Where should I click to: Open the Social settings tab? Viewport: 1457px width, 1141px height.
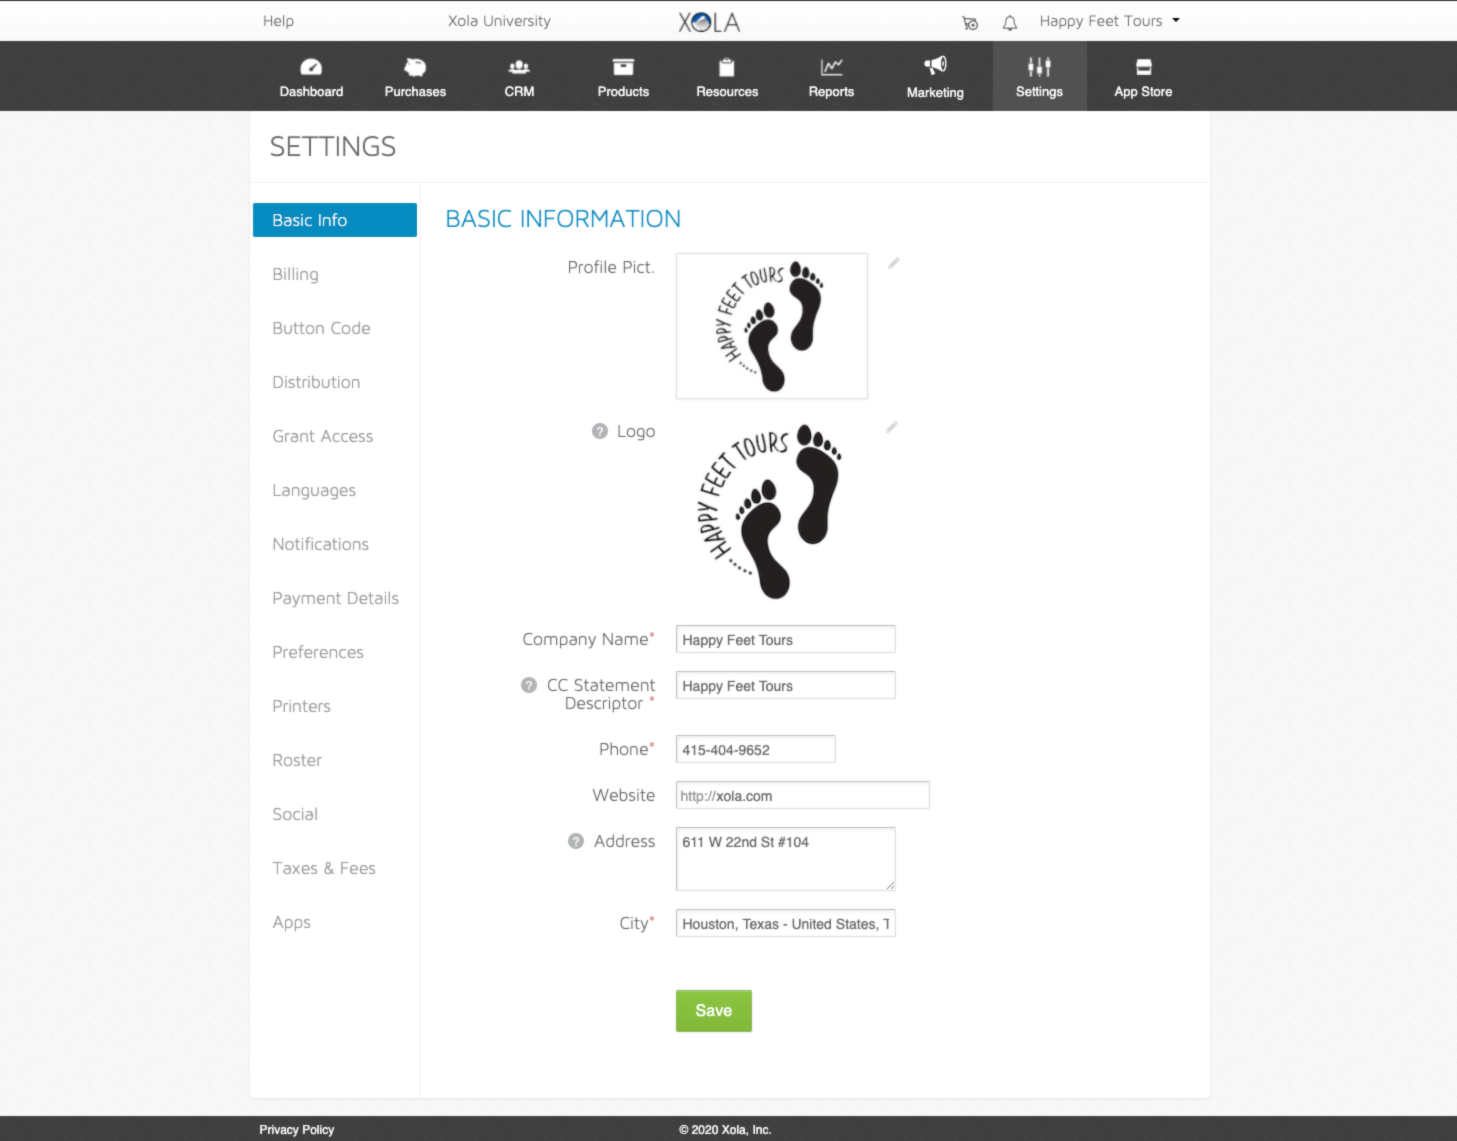click(295, 814)
